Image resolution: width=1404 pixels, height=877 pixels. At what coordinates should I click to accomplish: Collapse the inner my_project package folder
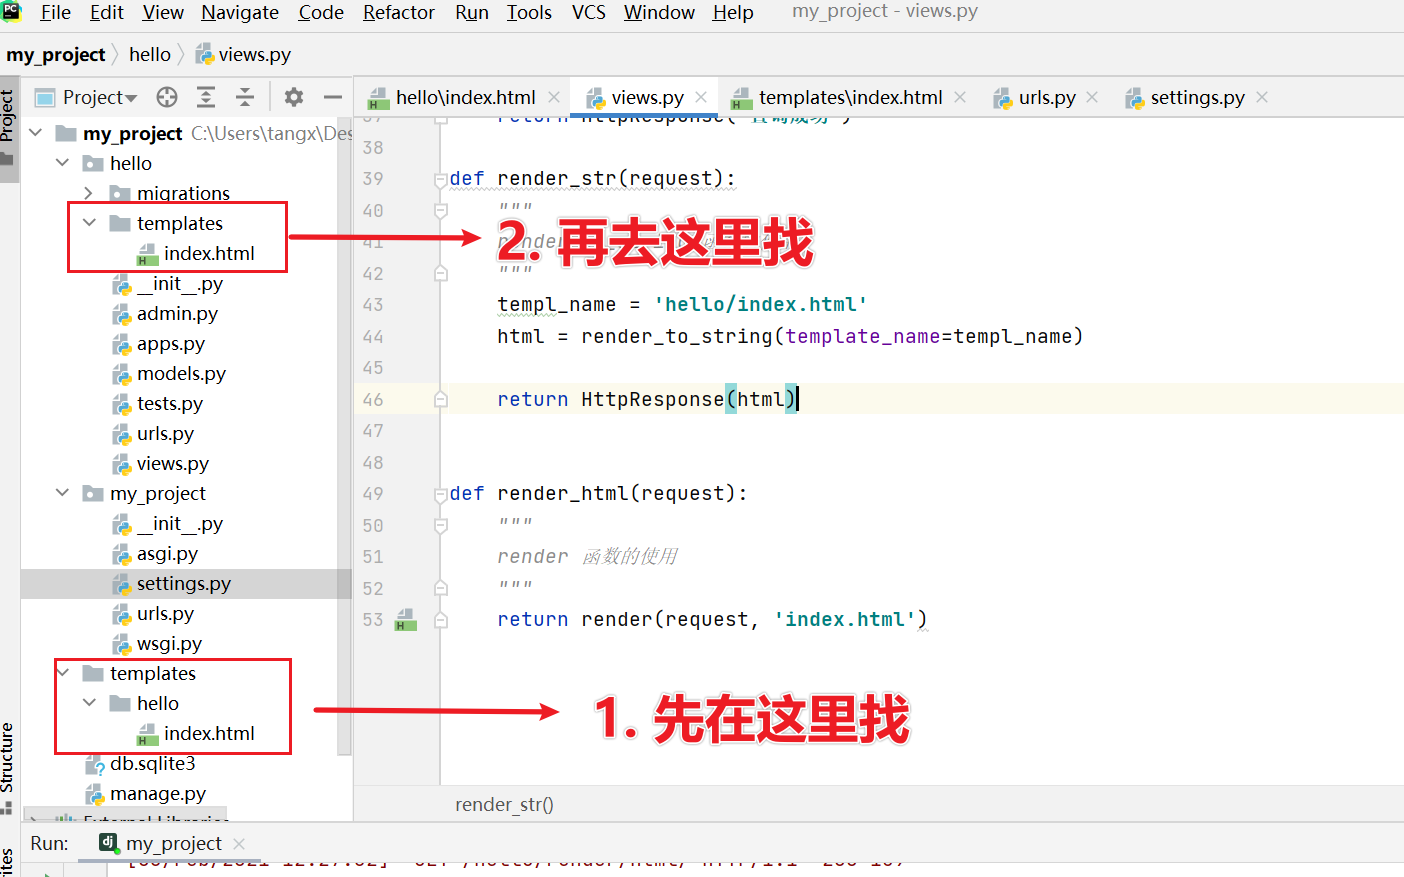[x=62, y=492]
